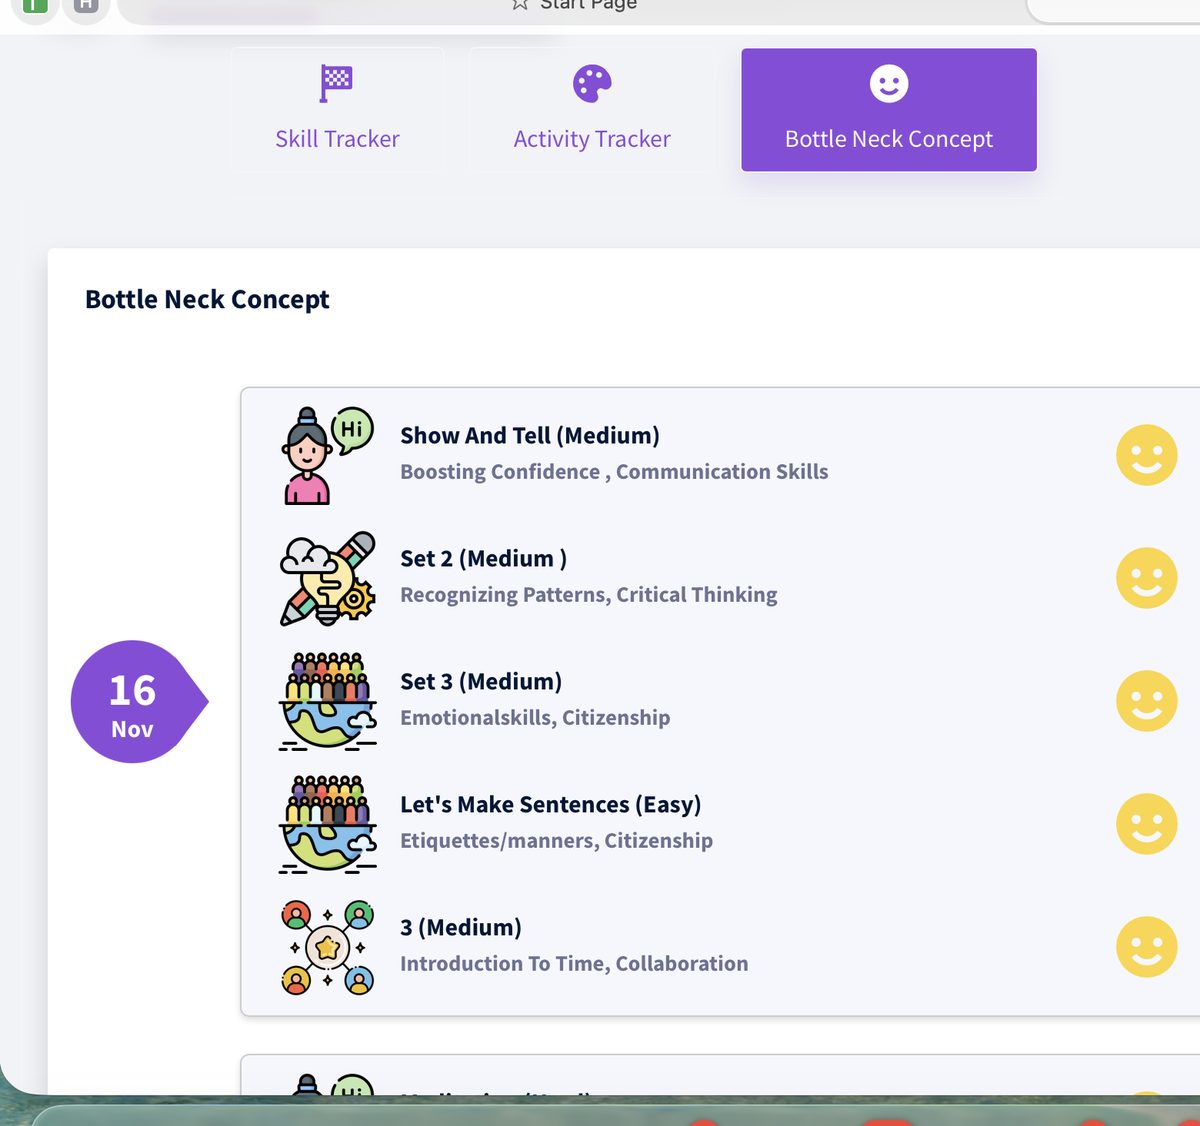This screenshot has height=1126, width=1200.
Task: Click yellow smiley for Set 2 (Medium)
Action: click(x=1146, y=578)
